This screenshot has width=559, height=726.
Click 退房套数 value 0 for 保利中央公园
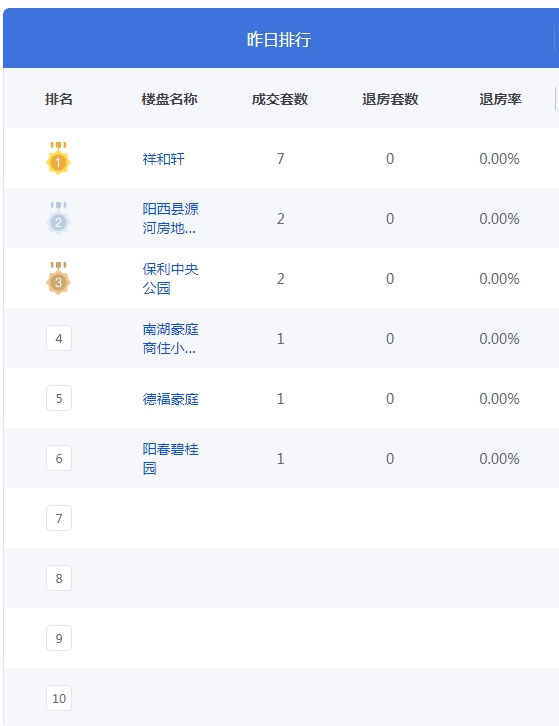[390, 279]
